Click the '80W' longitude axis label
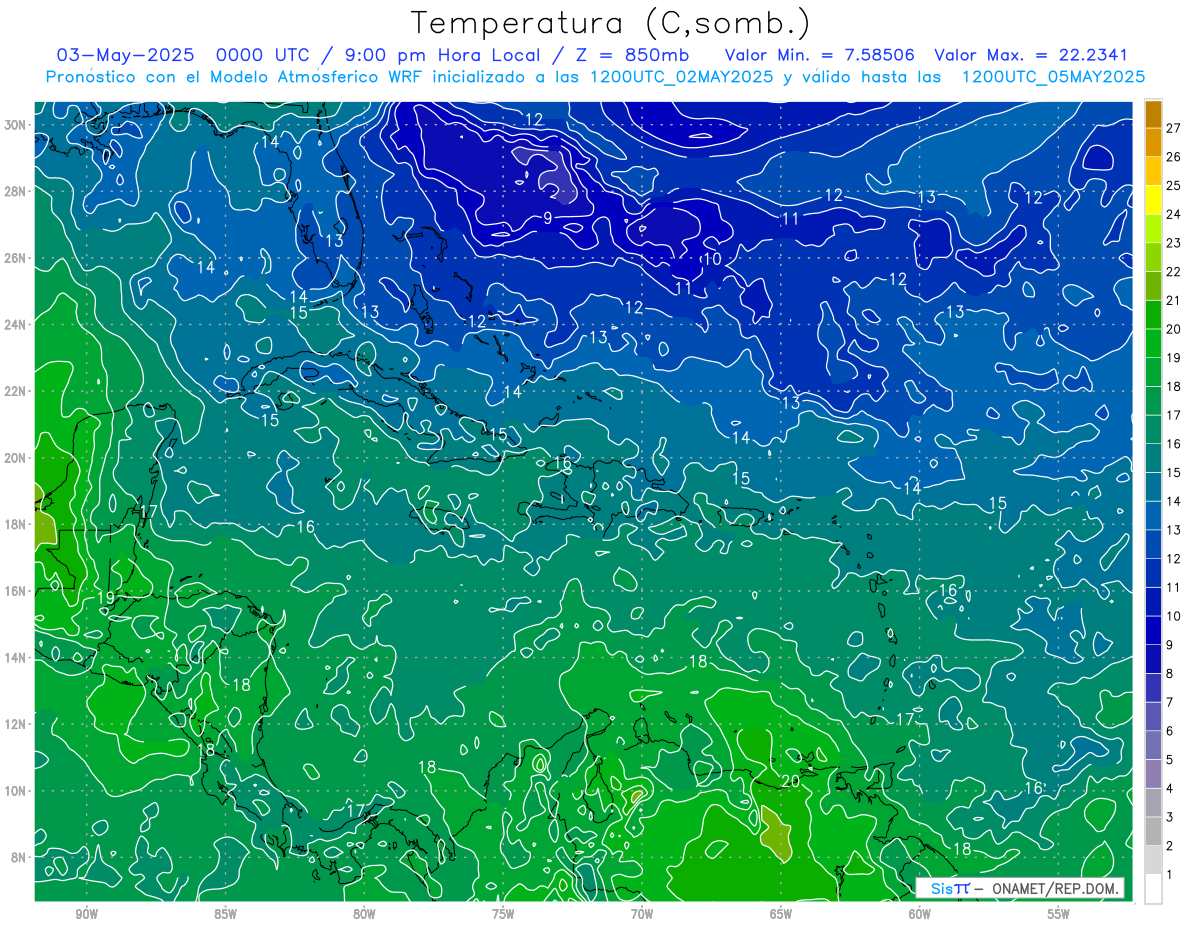Image resolution: width=1200 pixels, height=927 pixels. coord(364,914)
